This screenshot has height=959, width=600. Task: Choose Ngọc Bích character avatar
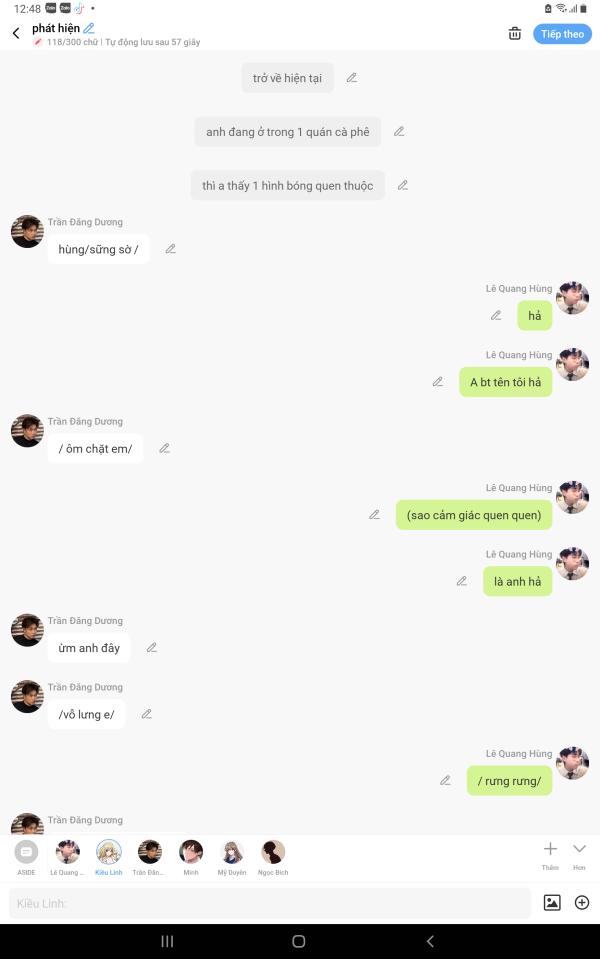click(273, 856)
